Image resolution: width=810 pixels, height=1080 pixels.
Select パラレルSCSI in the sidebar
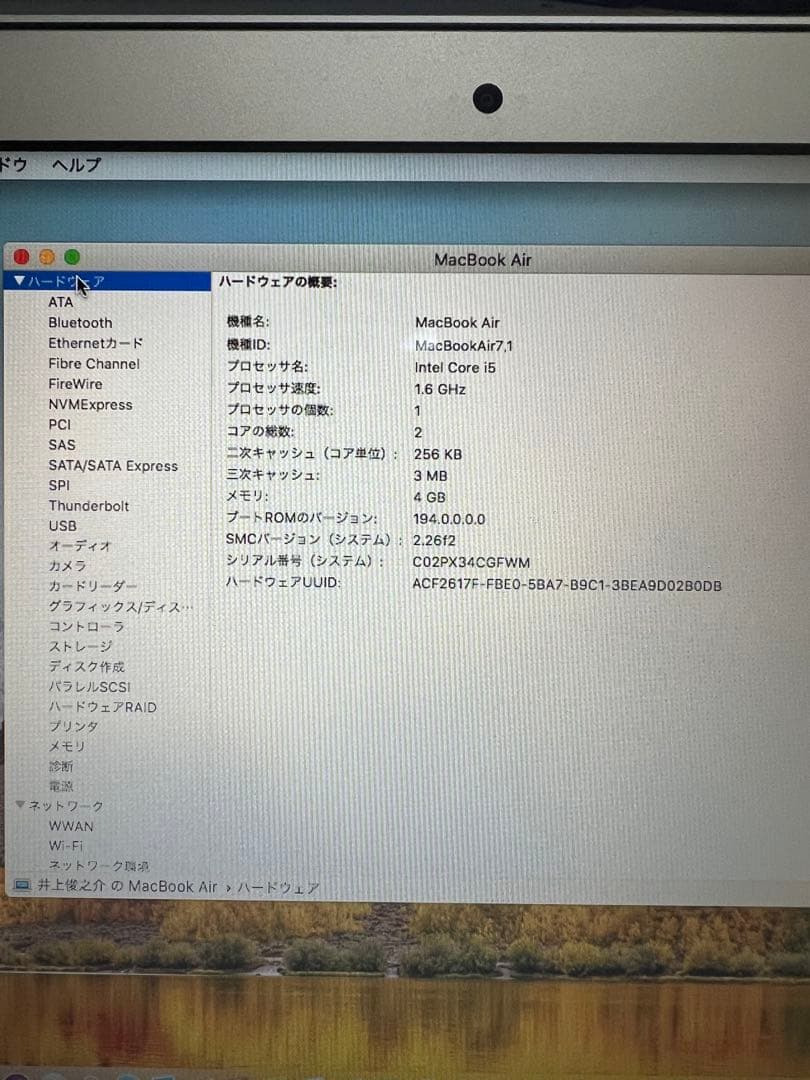tap(89, 687)
